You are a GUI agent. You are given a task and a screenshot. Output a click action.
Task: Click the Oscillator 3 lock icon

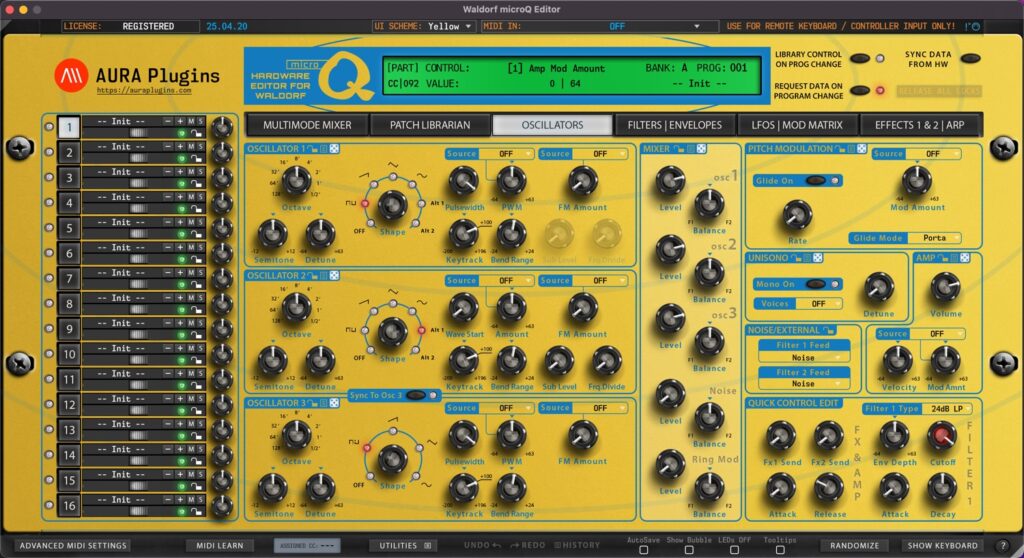pos(313,403)
